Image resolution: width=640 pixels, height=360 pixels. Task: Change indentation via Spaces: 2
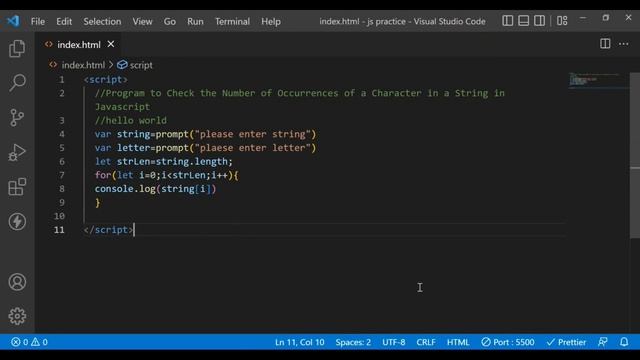[x=353, y=342]
